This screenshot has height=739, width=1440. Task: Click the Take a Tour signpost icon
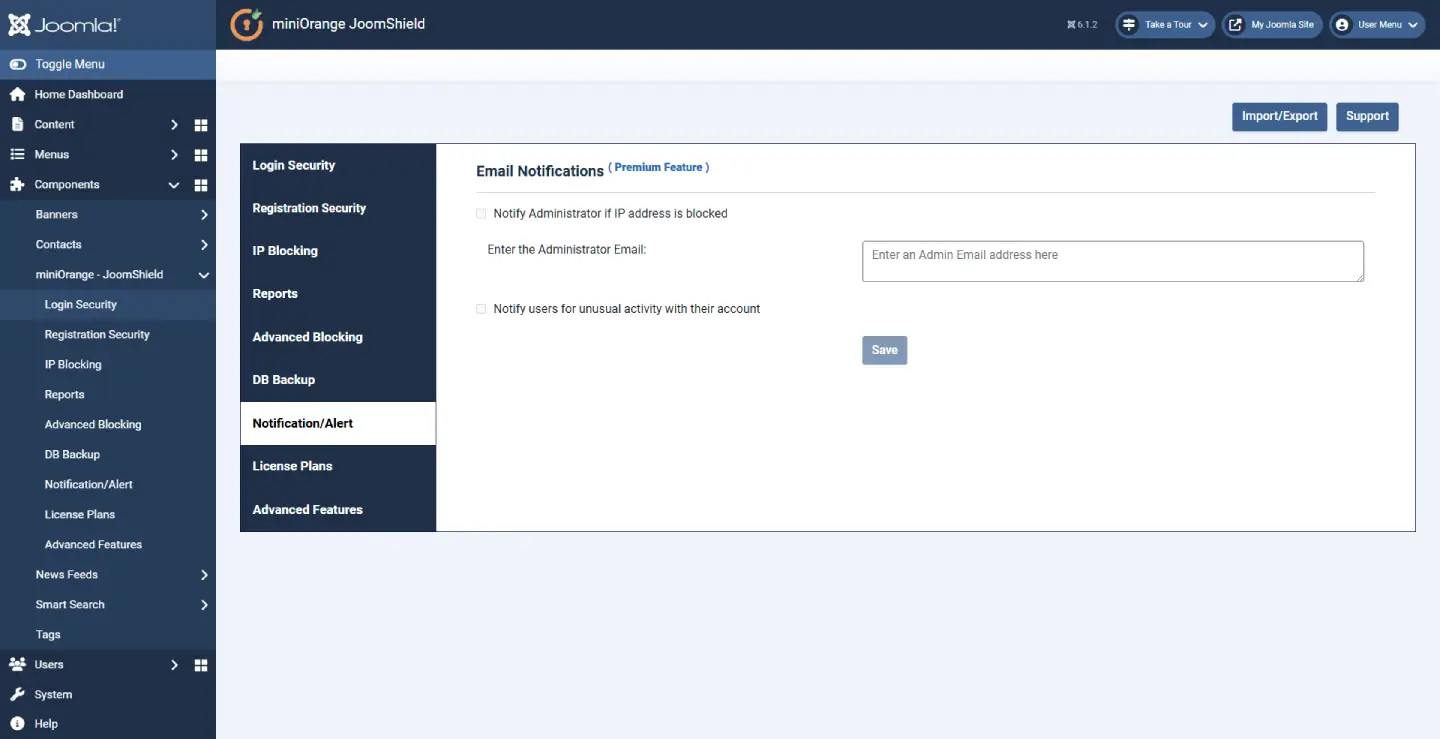[x=1129, y=25]
